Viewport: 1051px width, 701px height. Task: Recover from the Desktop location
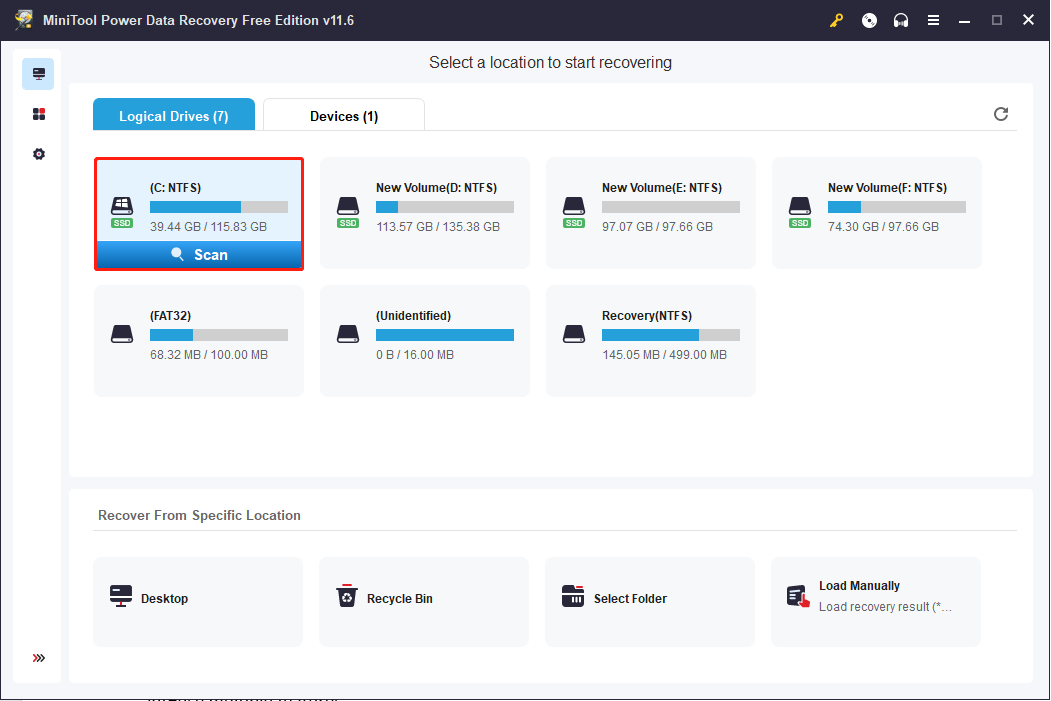click(x=198, y=601)
